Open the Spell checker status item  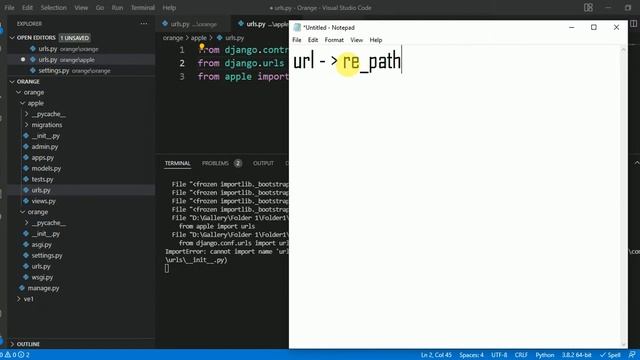pos(610,355)
